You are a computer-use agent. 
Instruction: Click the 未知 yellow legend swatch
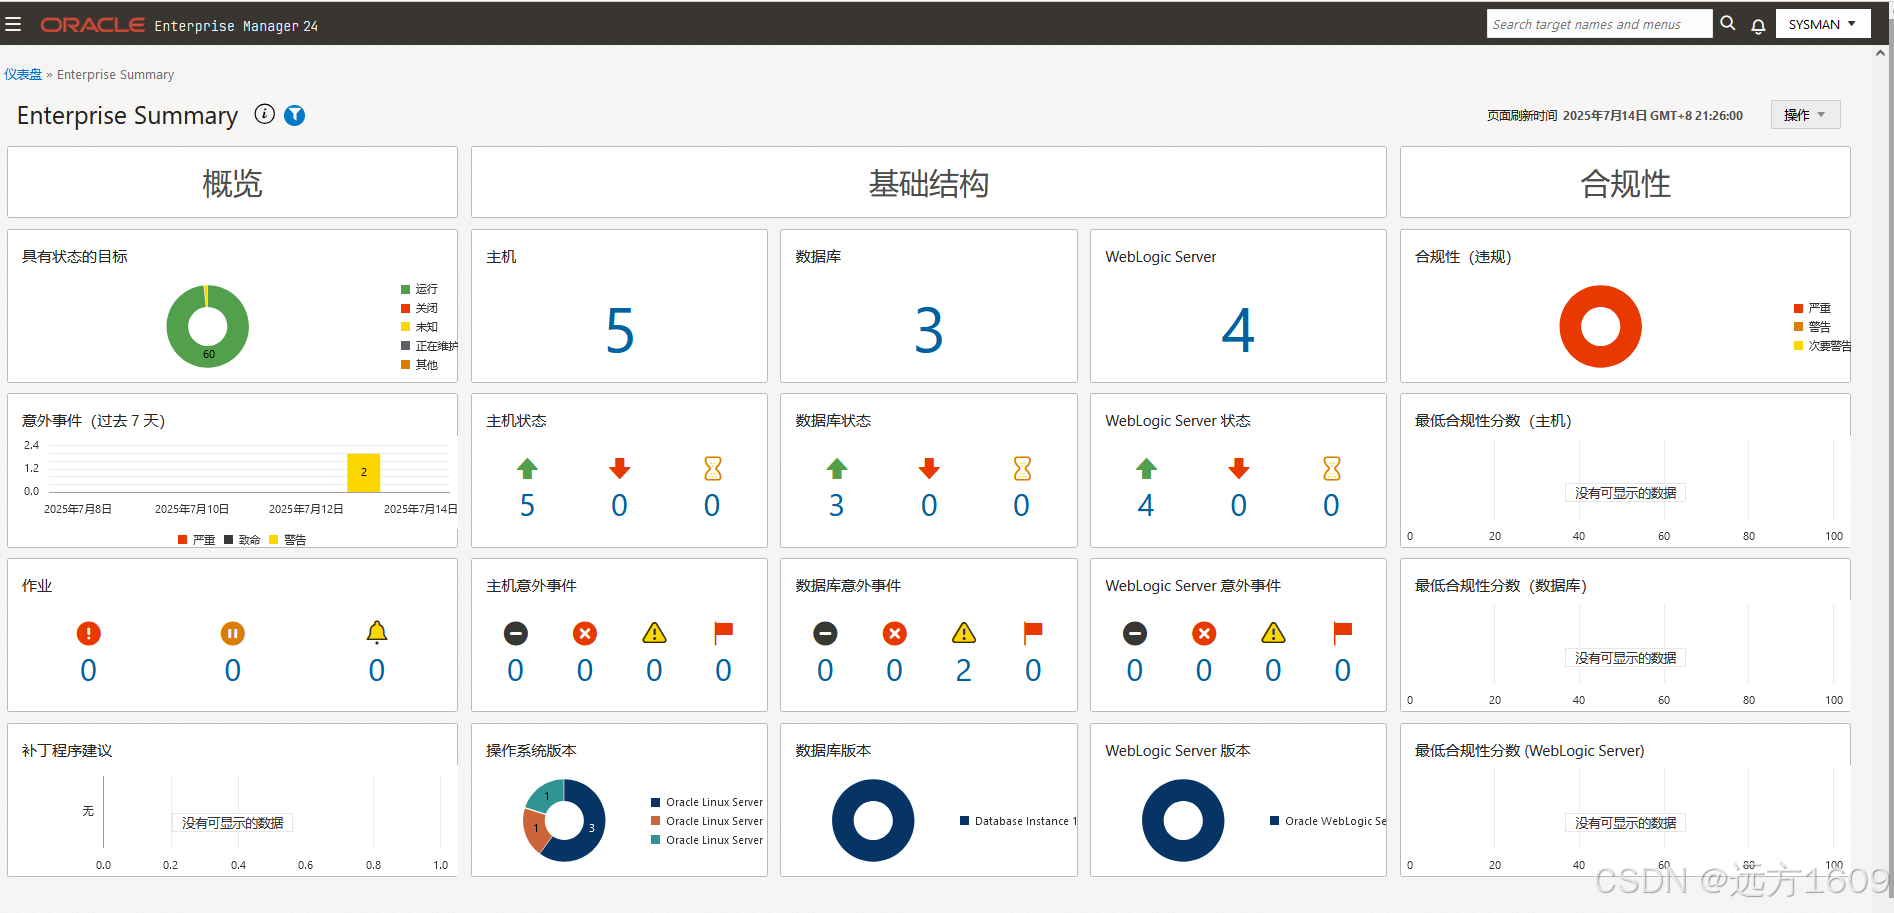406,327
